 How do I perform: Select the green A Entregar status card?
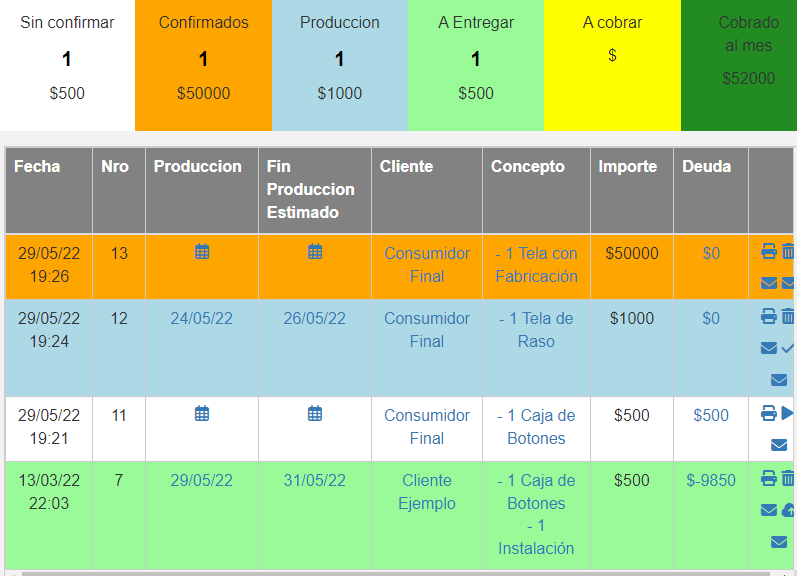coord(475,65)
